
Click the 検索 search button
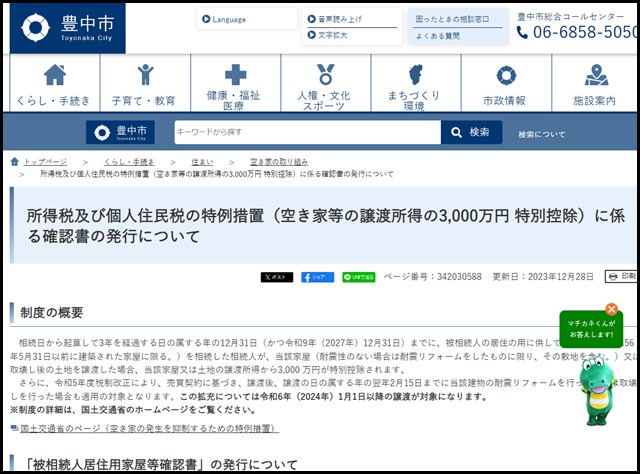tap(471, 132)
